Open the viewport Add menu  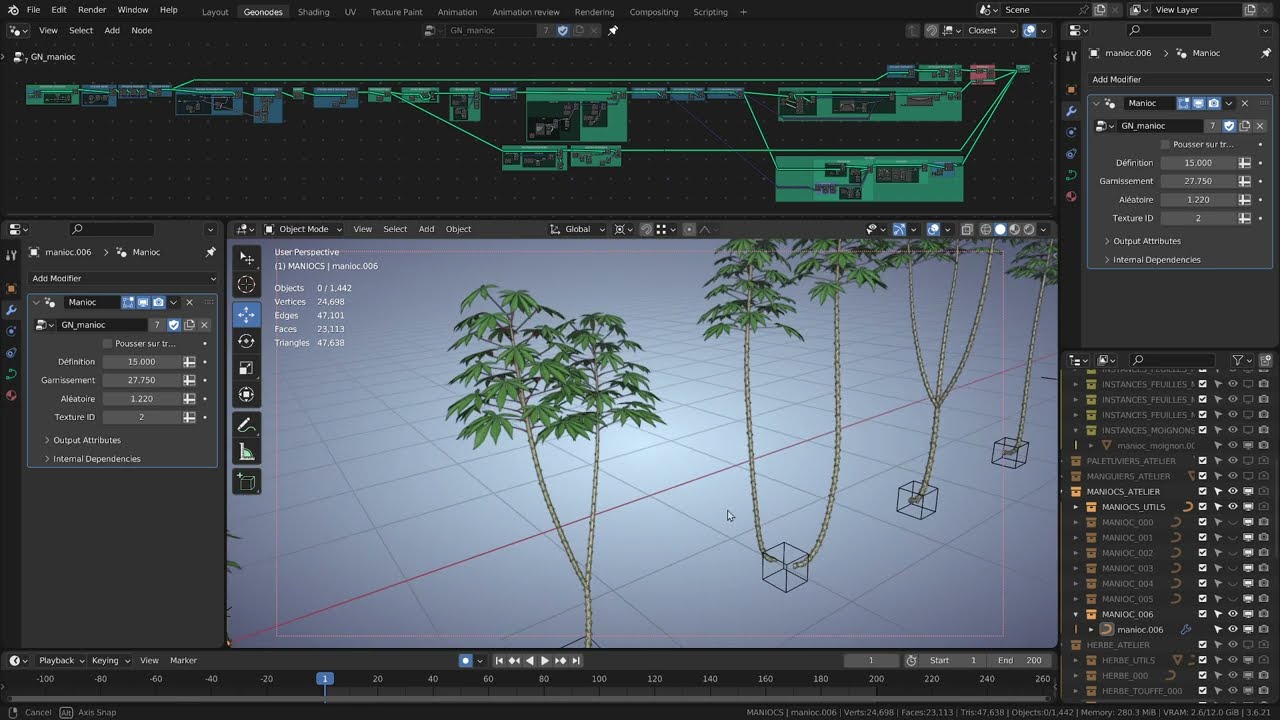click(426, 229)
